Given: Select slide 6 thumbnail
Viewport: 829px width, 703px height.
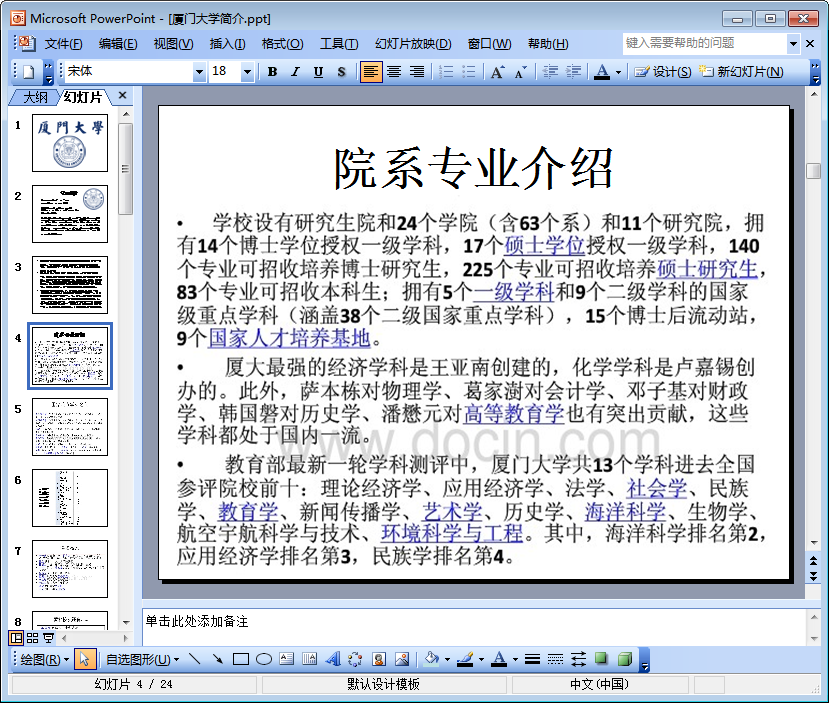Looking at the screenshot, I should tap(70, 498).
